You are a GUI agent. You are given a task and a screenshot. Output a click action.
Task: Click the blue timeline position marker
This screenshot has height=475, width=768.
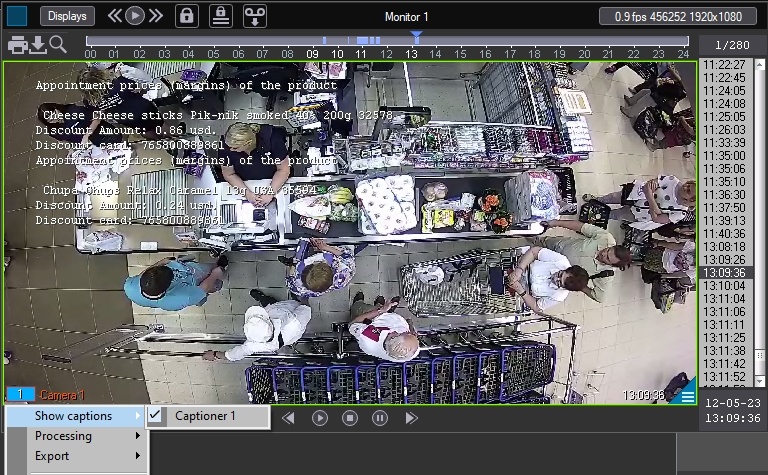click(416, 36)
